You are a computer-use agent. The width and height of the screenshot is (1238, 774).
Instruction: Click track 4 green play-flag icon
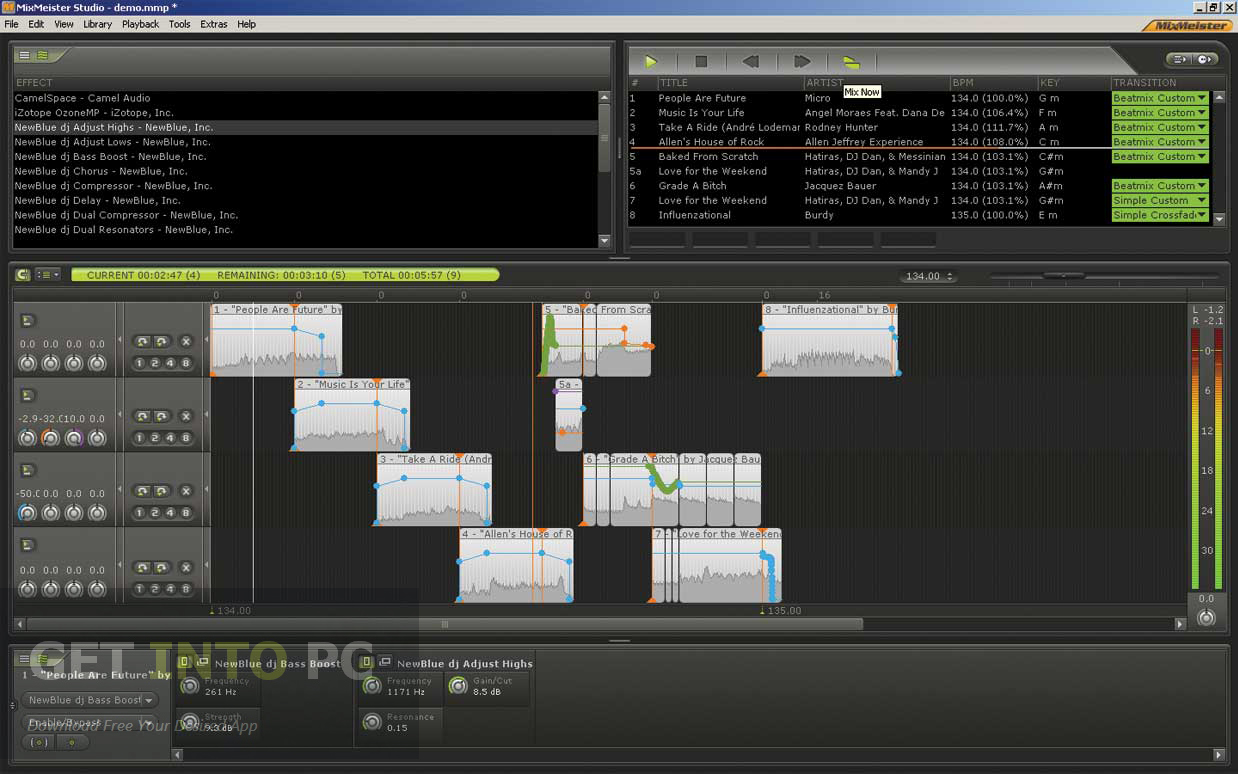pyautogui.click(x=28, y=545)
